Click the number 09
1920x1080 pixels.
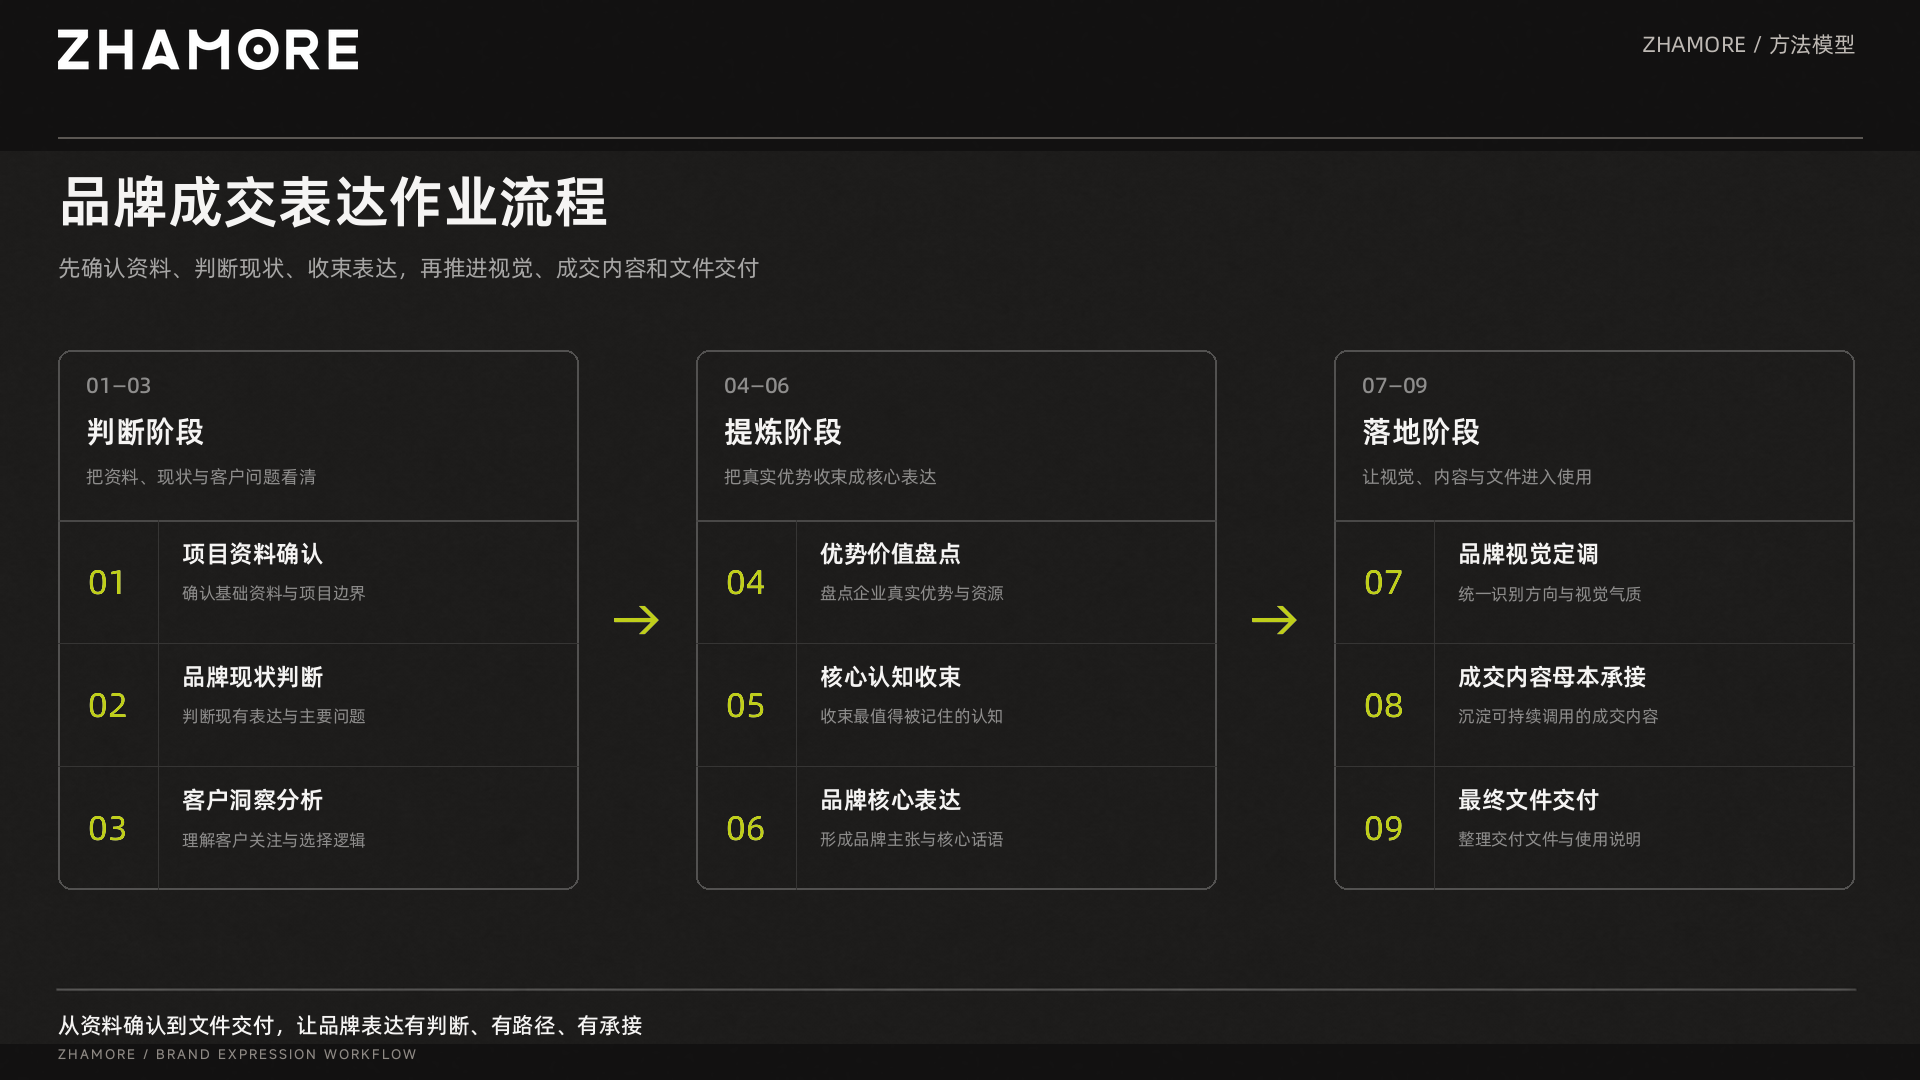click(x=1383, y=828)
